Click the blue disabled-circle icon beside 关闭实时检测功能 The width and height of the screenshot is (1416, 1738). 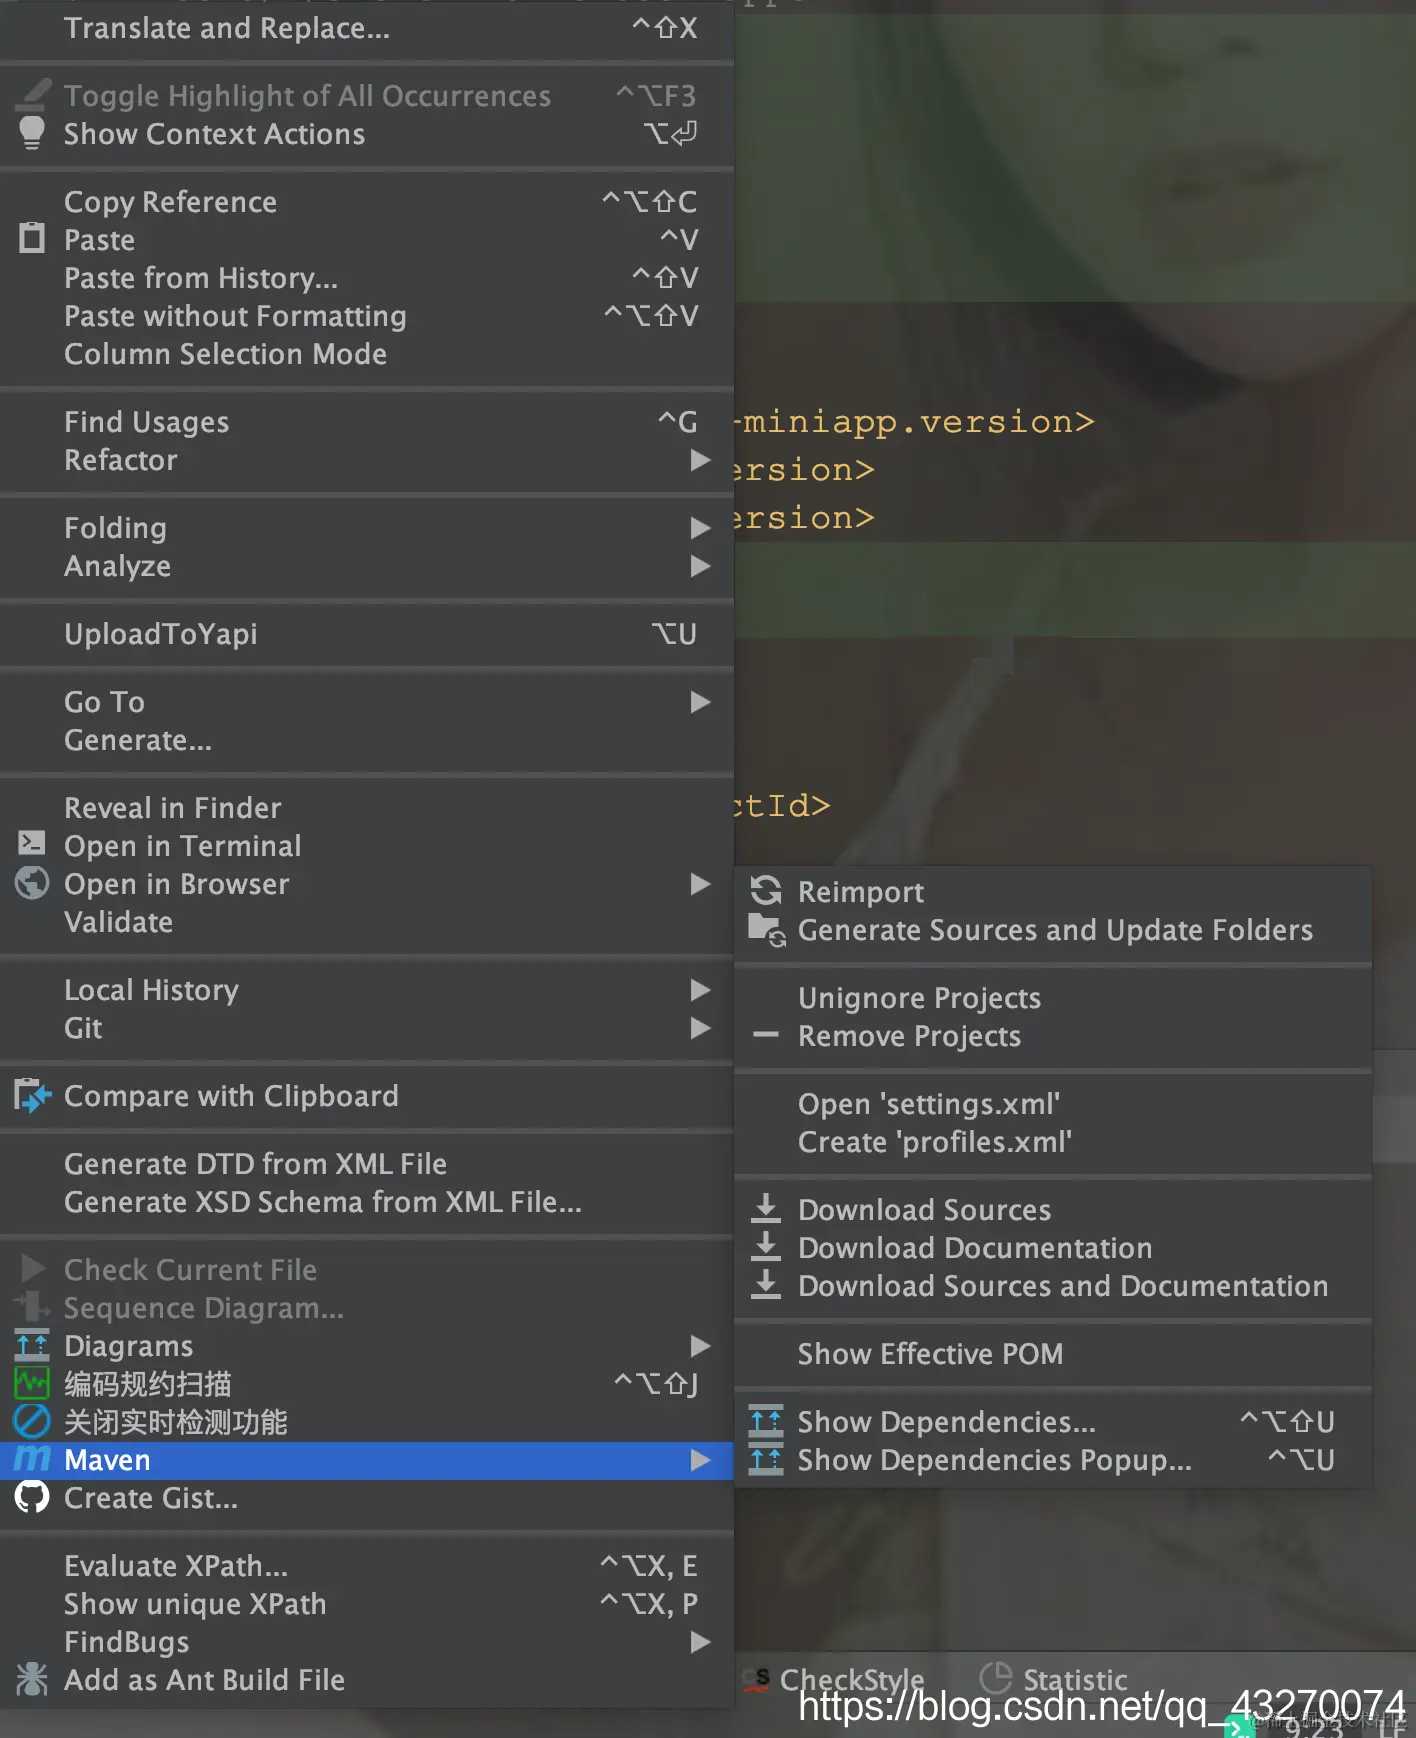pos(32,1421)
